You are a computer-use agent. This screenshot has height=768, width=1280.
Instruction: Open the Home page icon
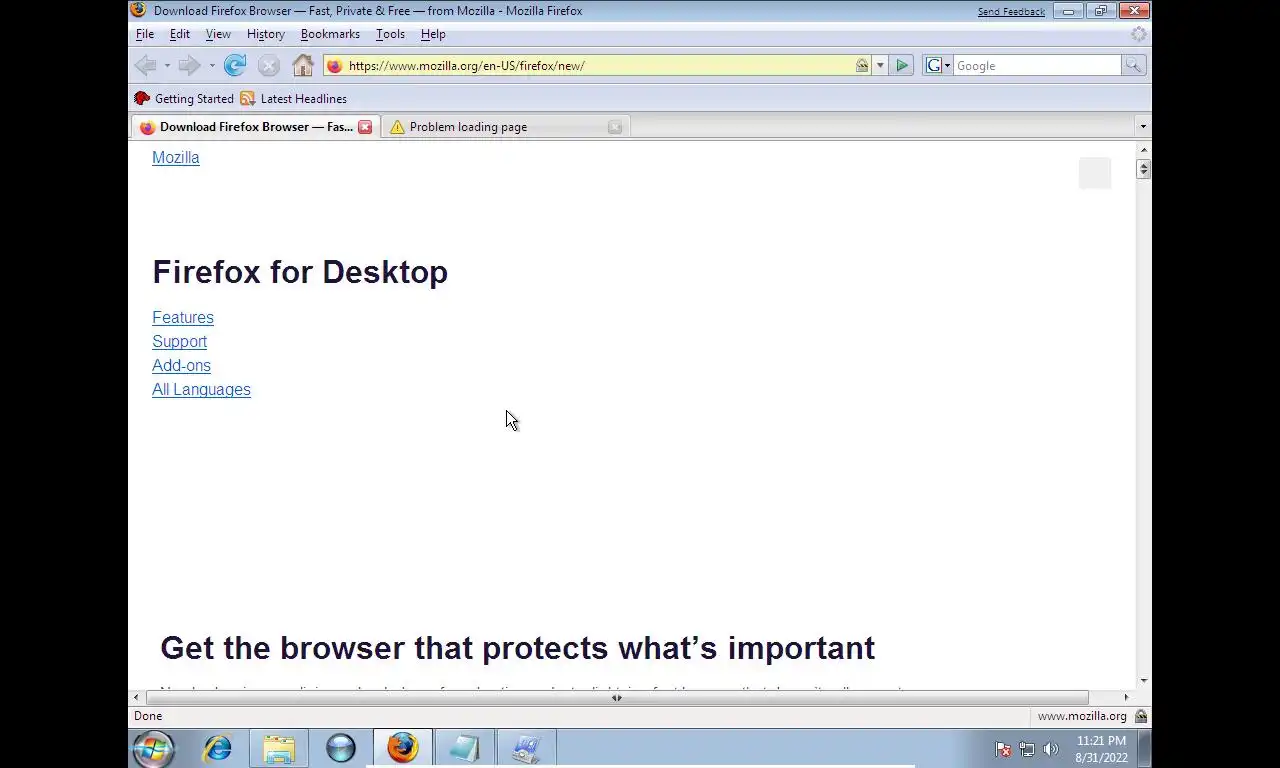(x=303, y=66)
